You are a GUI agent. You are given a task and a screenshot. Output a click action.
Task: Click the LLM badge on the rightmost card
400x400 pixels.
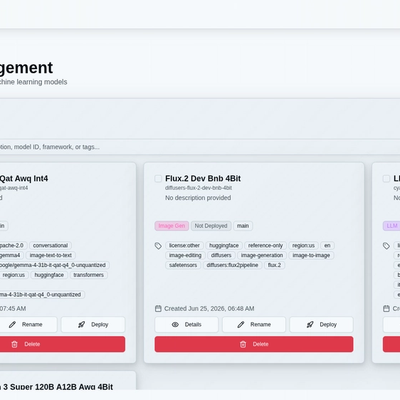pos(392,226)
